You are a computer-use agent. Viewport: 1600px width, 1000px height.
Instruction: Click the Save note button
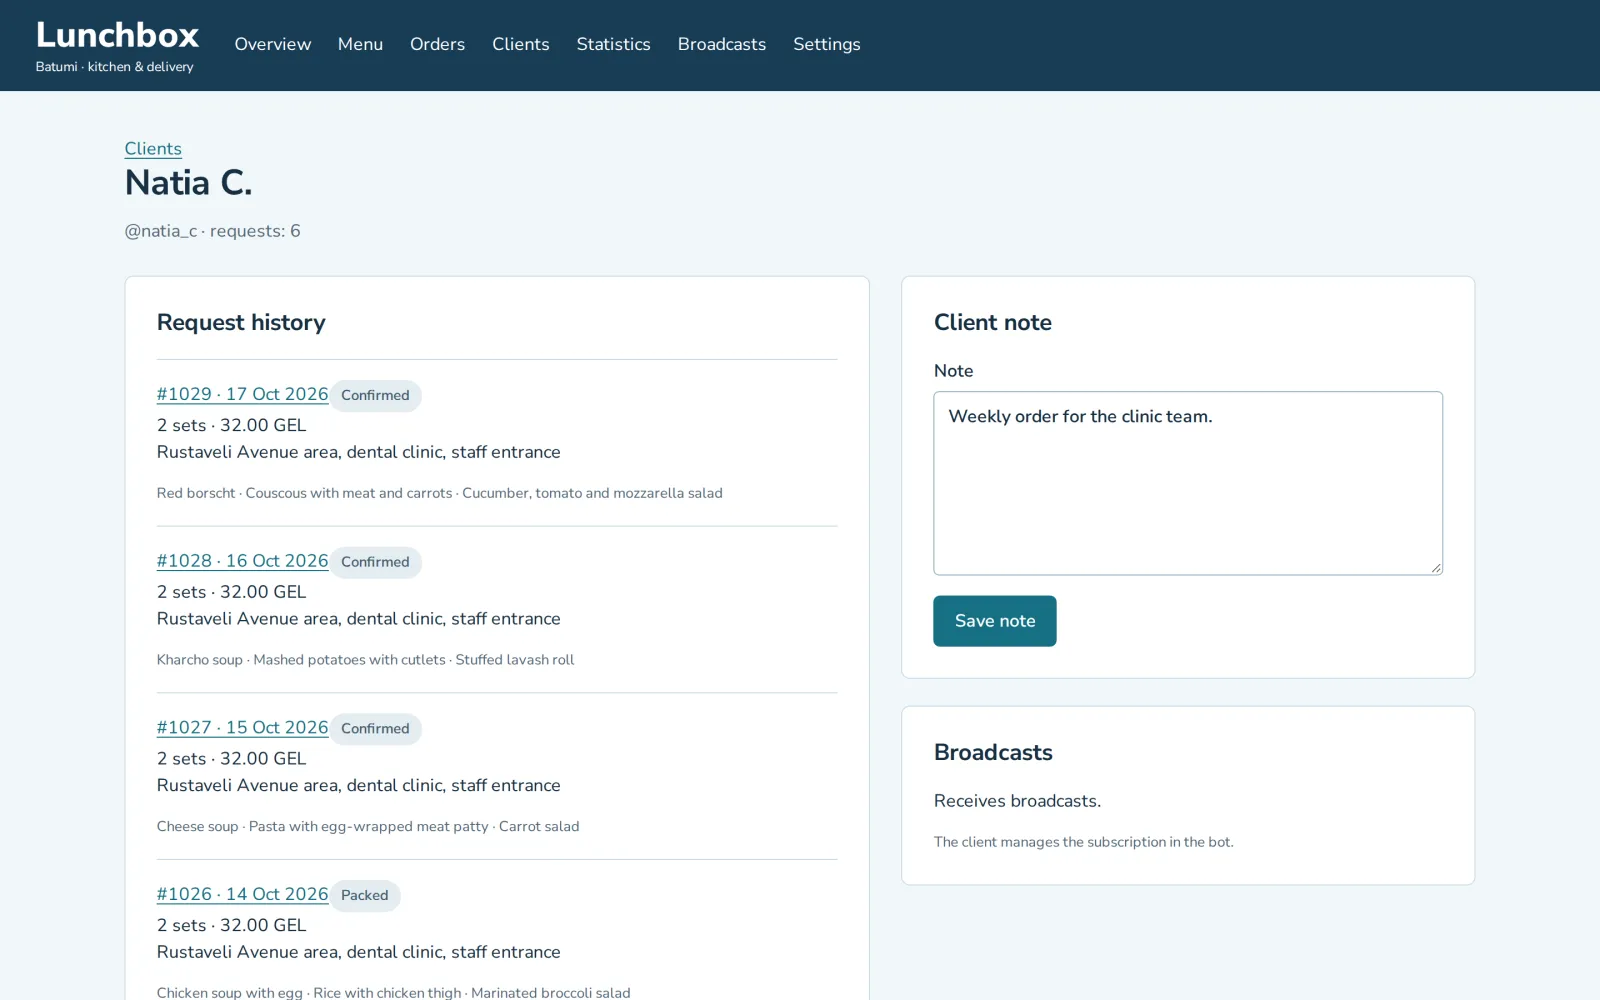[x=994, y=621]
